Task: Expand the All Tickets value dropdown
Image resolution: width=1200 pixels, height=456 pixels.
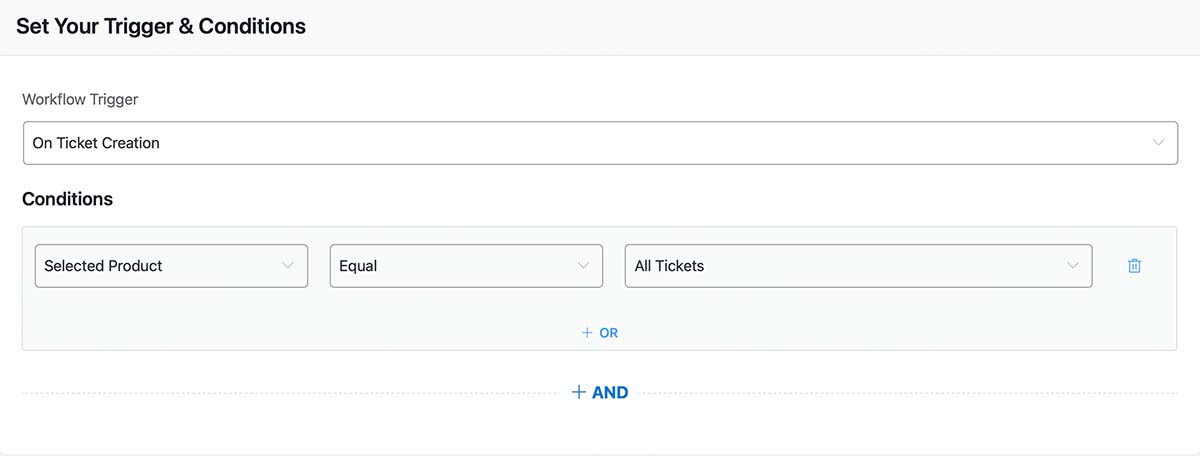Action: (858, 266)
